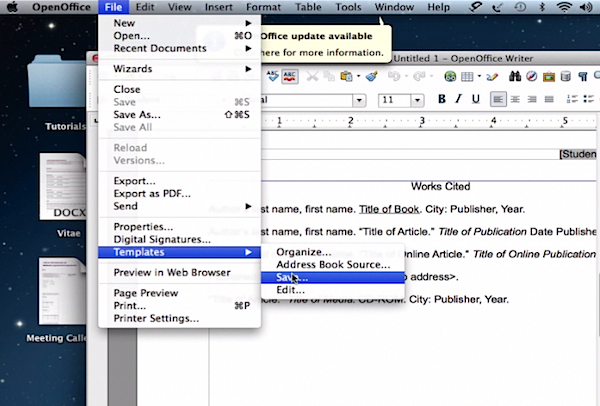Open Find & Replace binoculars icon

[x=515, y=77]
